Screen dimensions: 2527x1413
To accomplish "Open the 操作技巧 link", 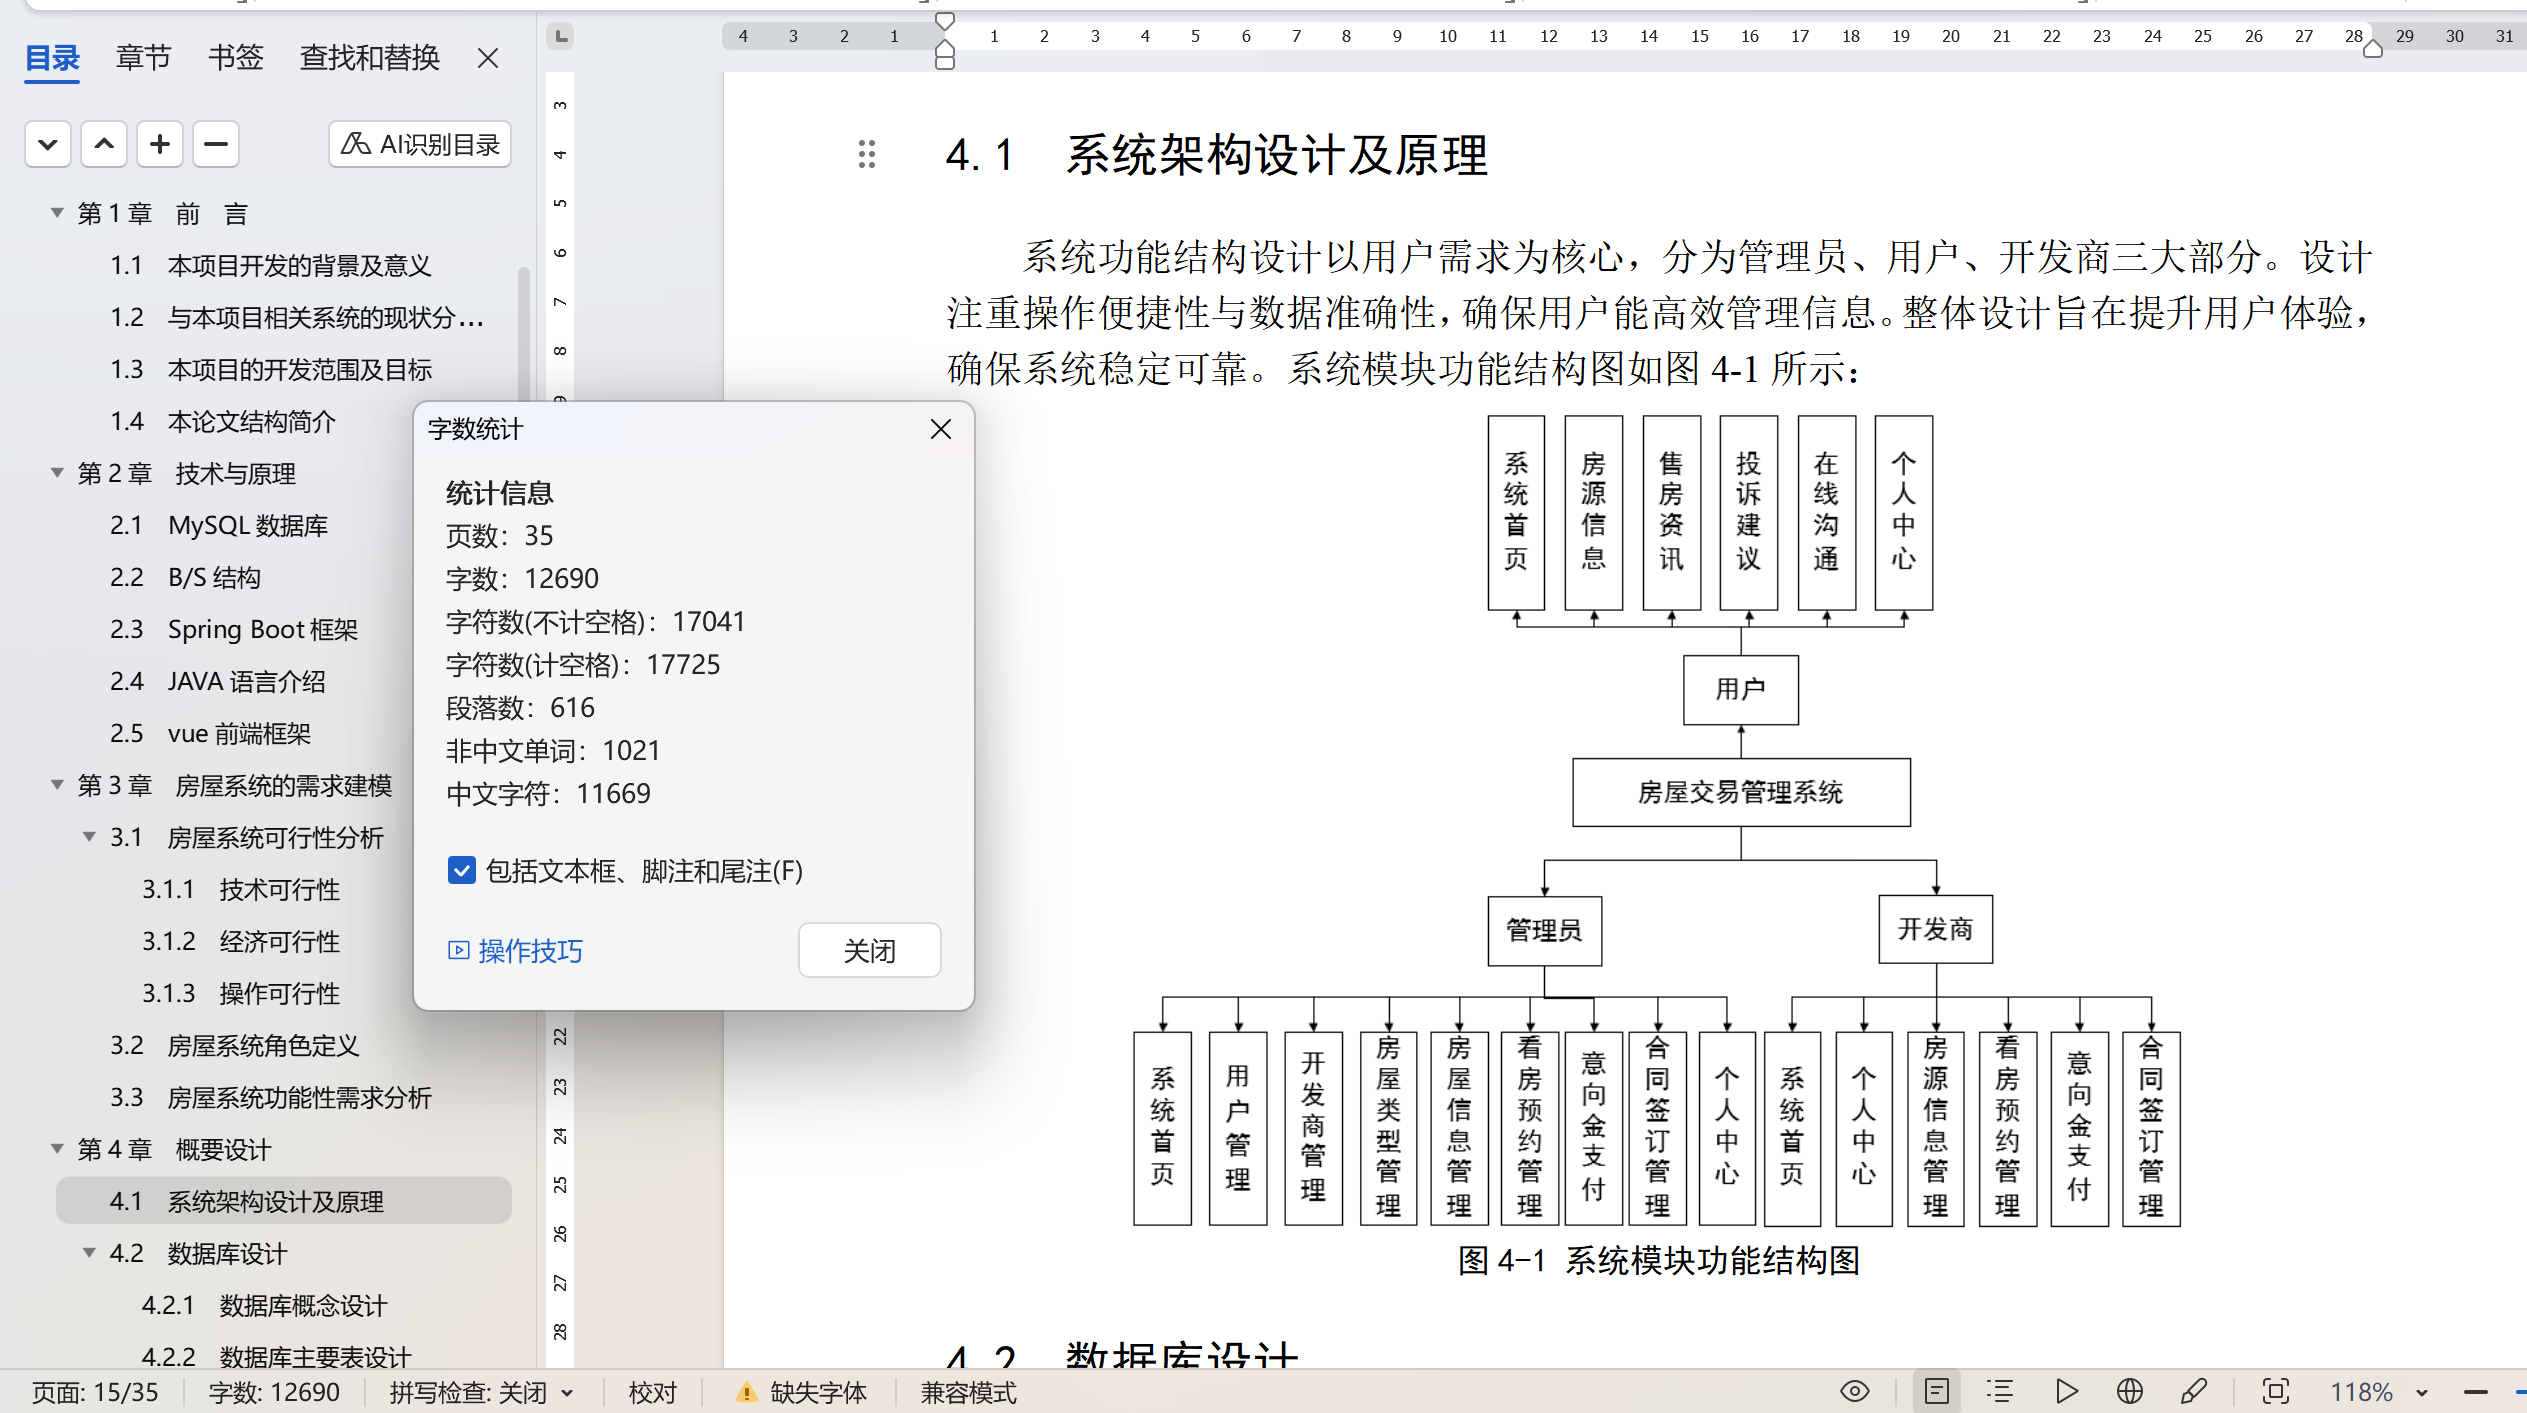I will 529,950.
